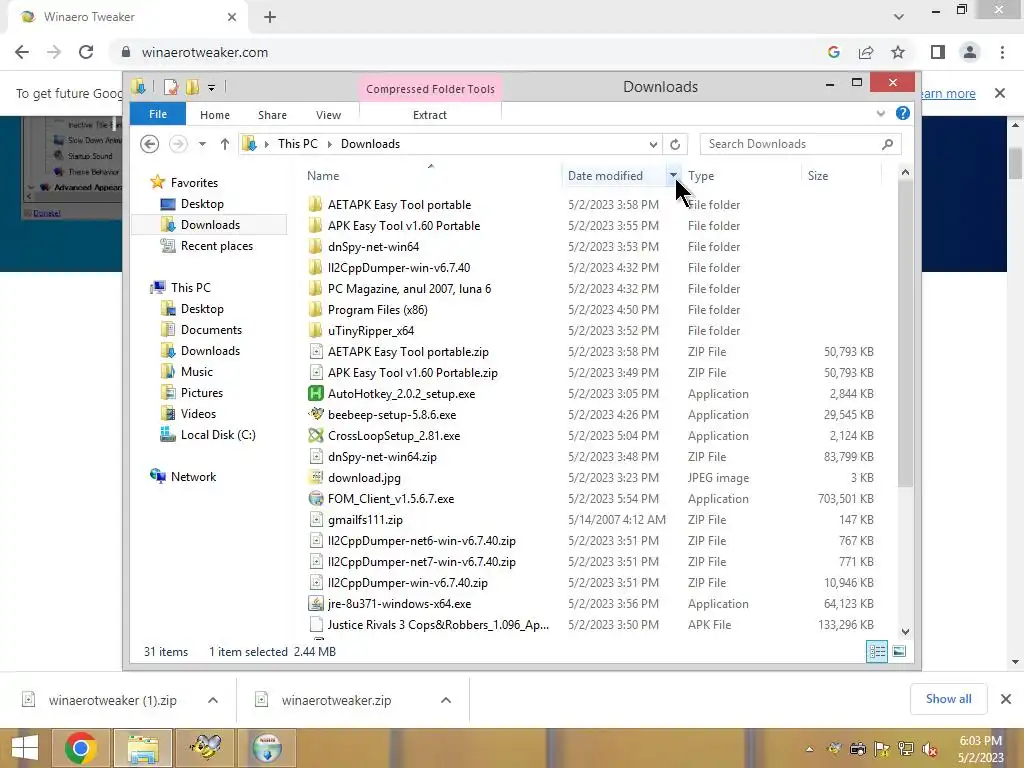This screenshot has height=768, width=1024.
Task: Expand the Explorer ribbon chevron
Action: (880, 114)
